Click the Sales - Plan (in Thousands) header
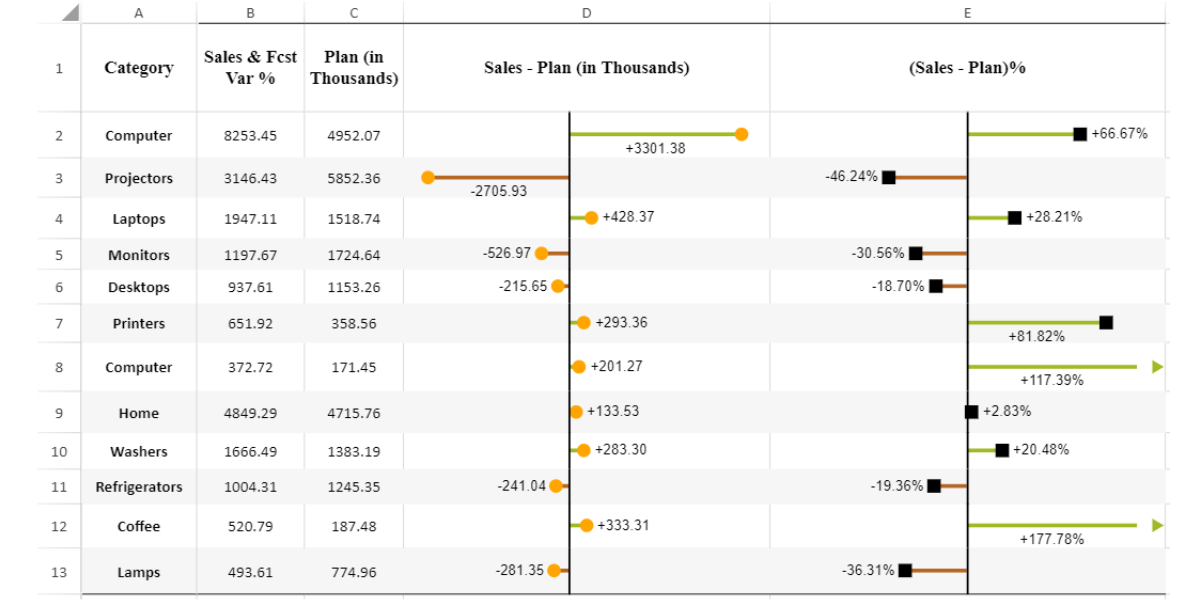The image size is (1200, 600). [586, 68]
